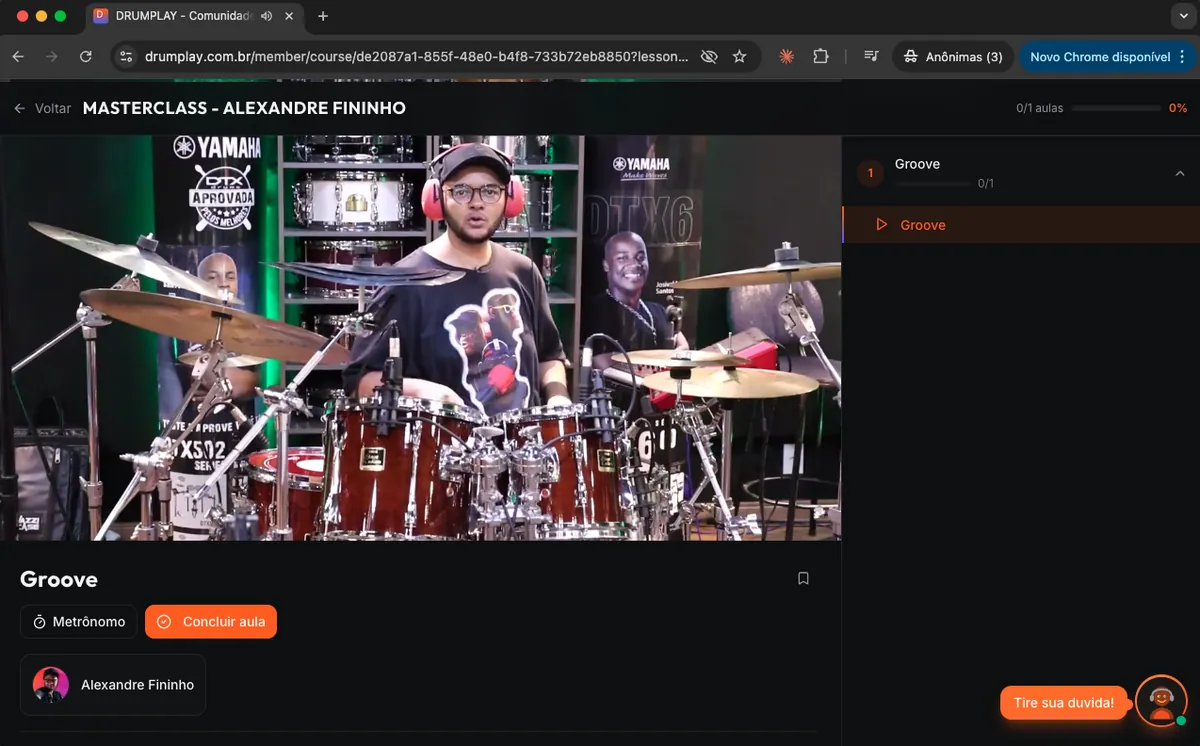This screenshot has width=1200, height=746.
Task: Click the Groove module progress bar
Action: (933, 184)
